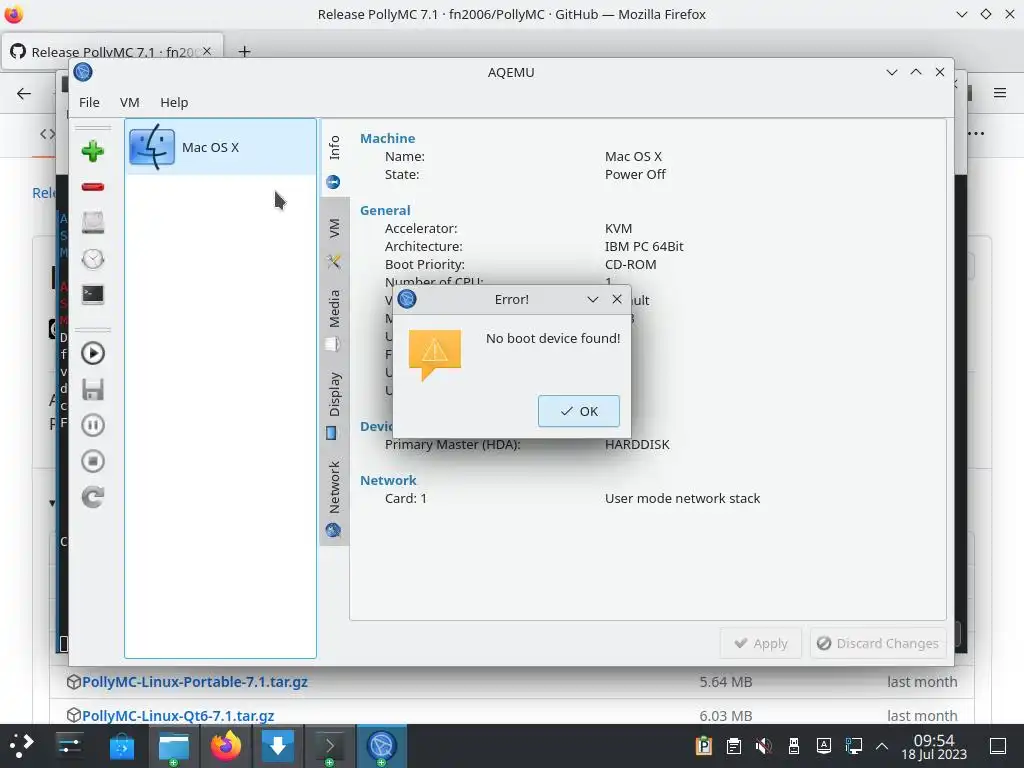Open the terminal monitor icon in AQEMU toolbar
The width and height of the screenshot is (1024, 768).
(x=93, y=295)
